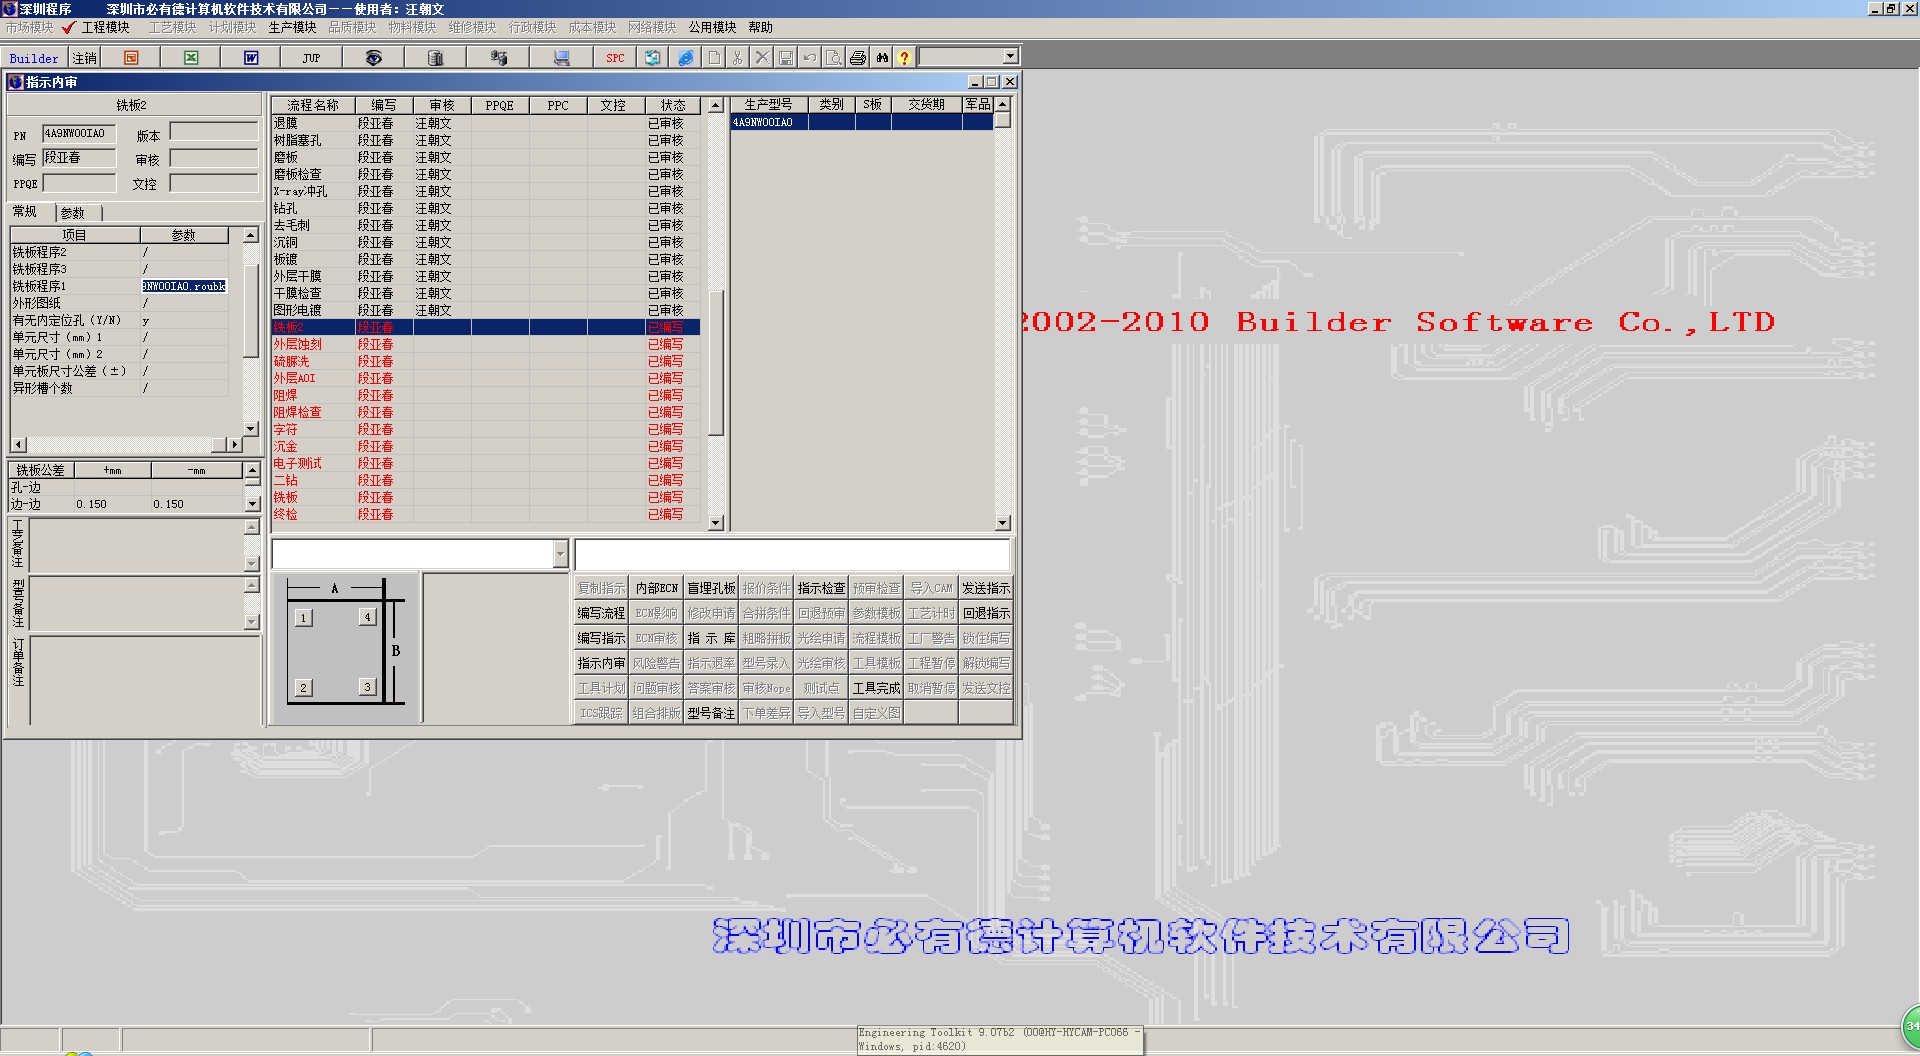The image size is (1920, 1056).
Task: Launch the Word icon in toolbar
Action: 251,58
